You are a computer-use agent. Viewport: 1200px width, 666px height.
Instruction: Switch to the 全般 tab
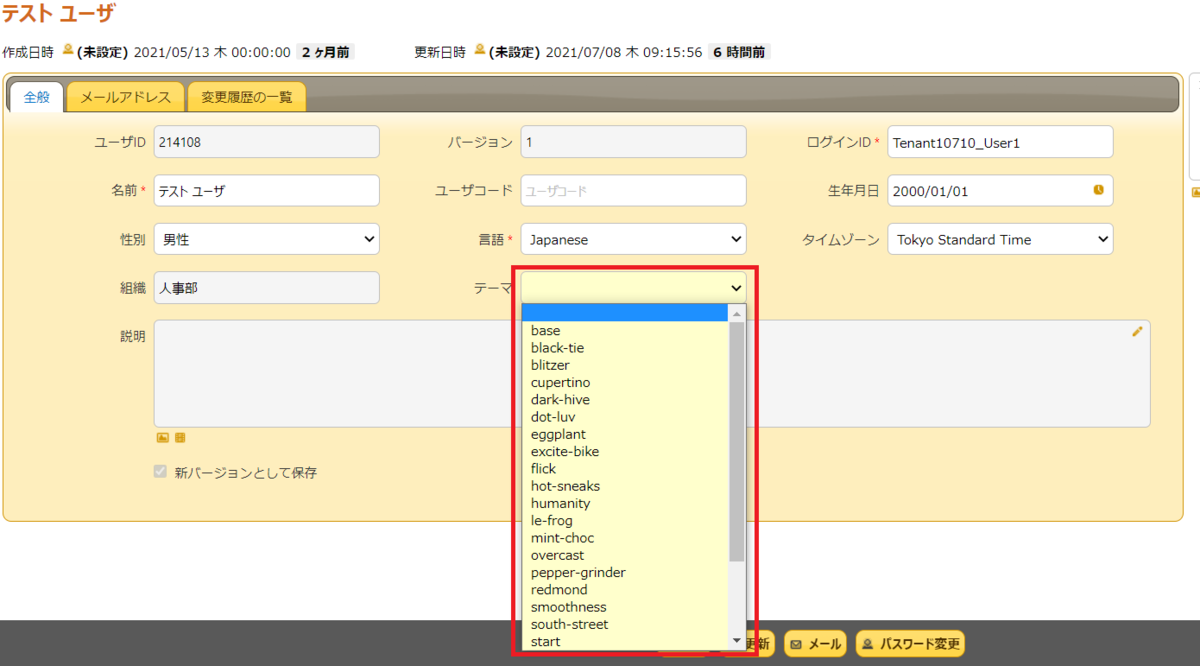[36, 97]
